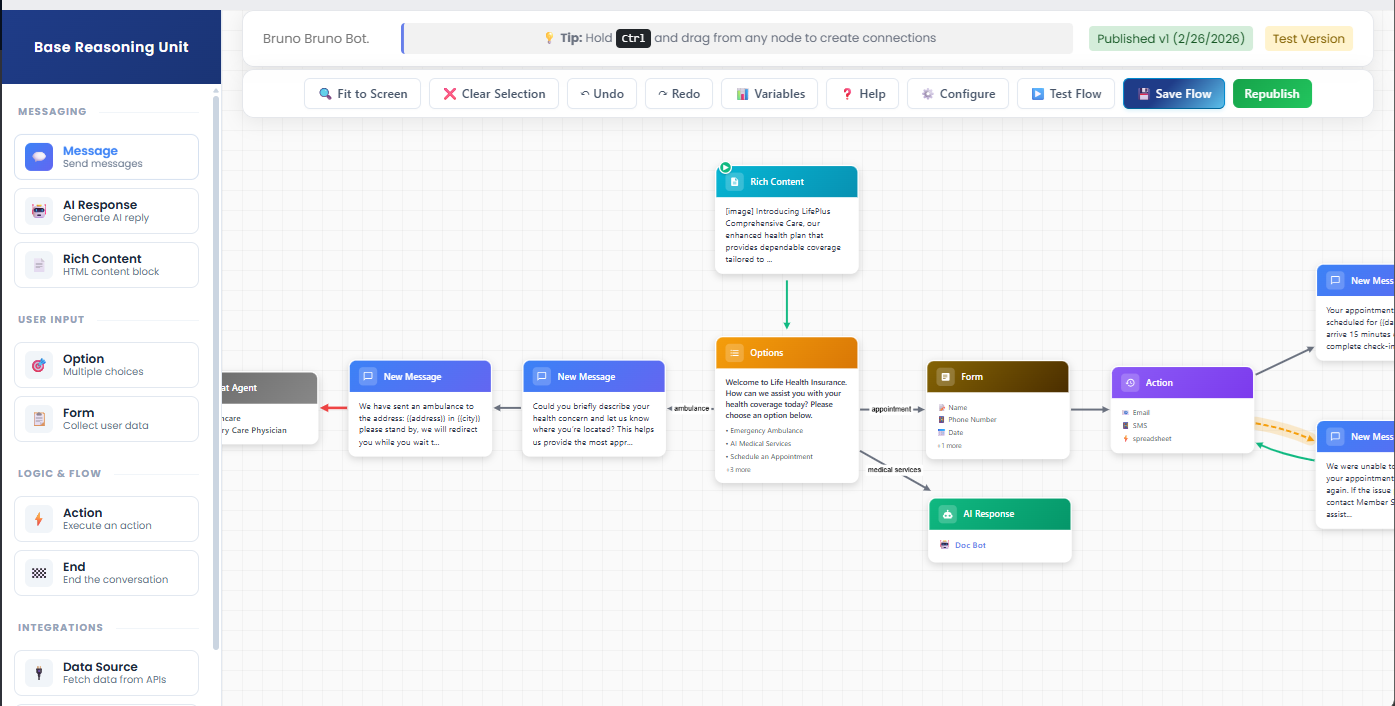Screen dimensions: 1395x706
Task: Click the Message icon in the sidebar
Action: (x=39, y=157)
